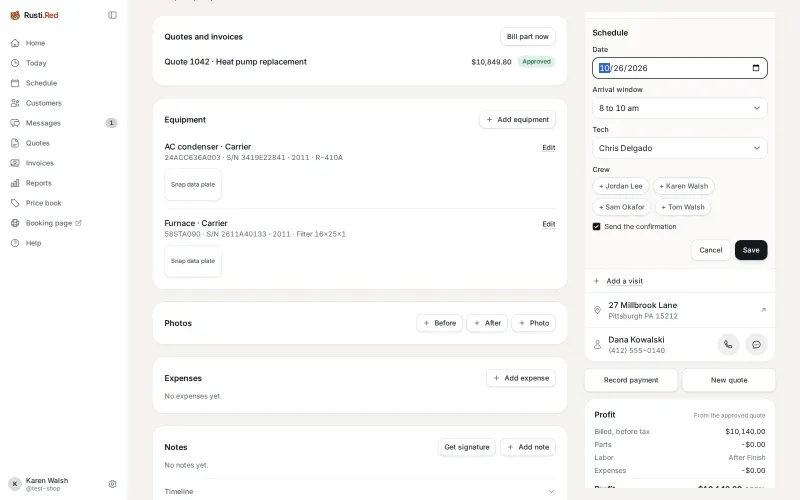Screen dimensions: 800x500
Task: Add Karen Walsh to the crew
Action: [684, 186]
